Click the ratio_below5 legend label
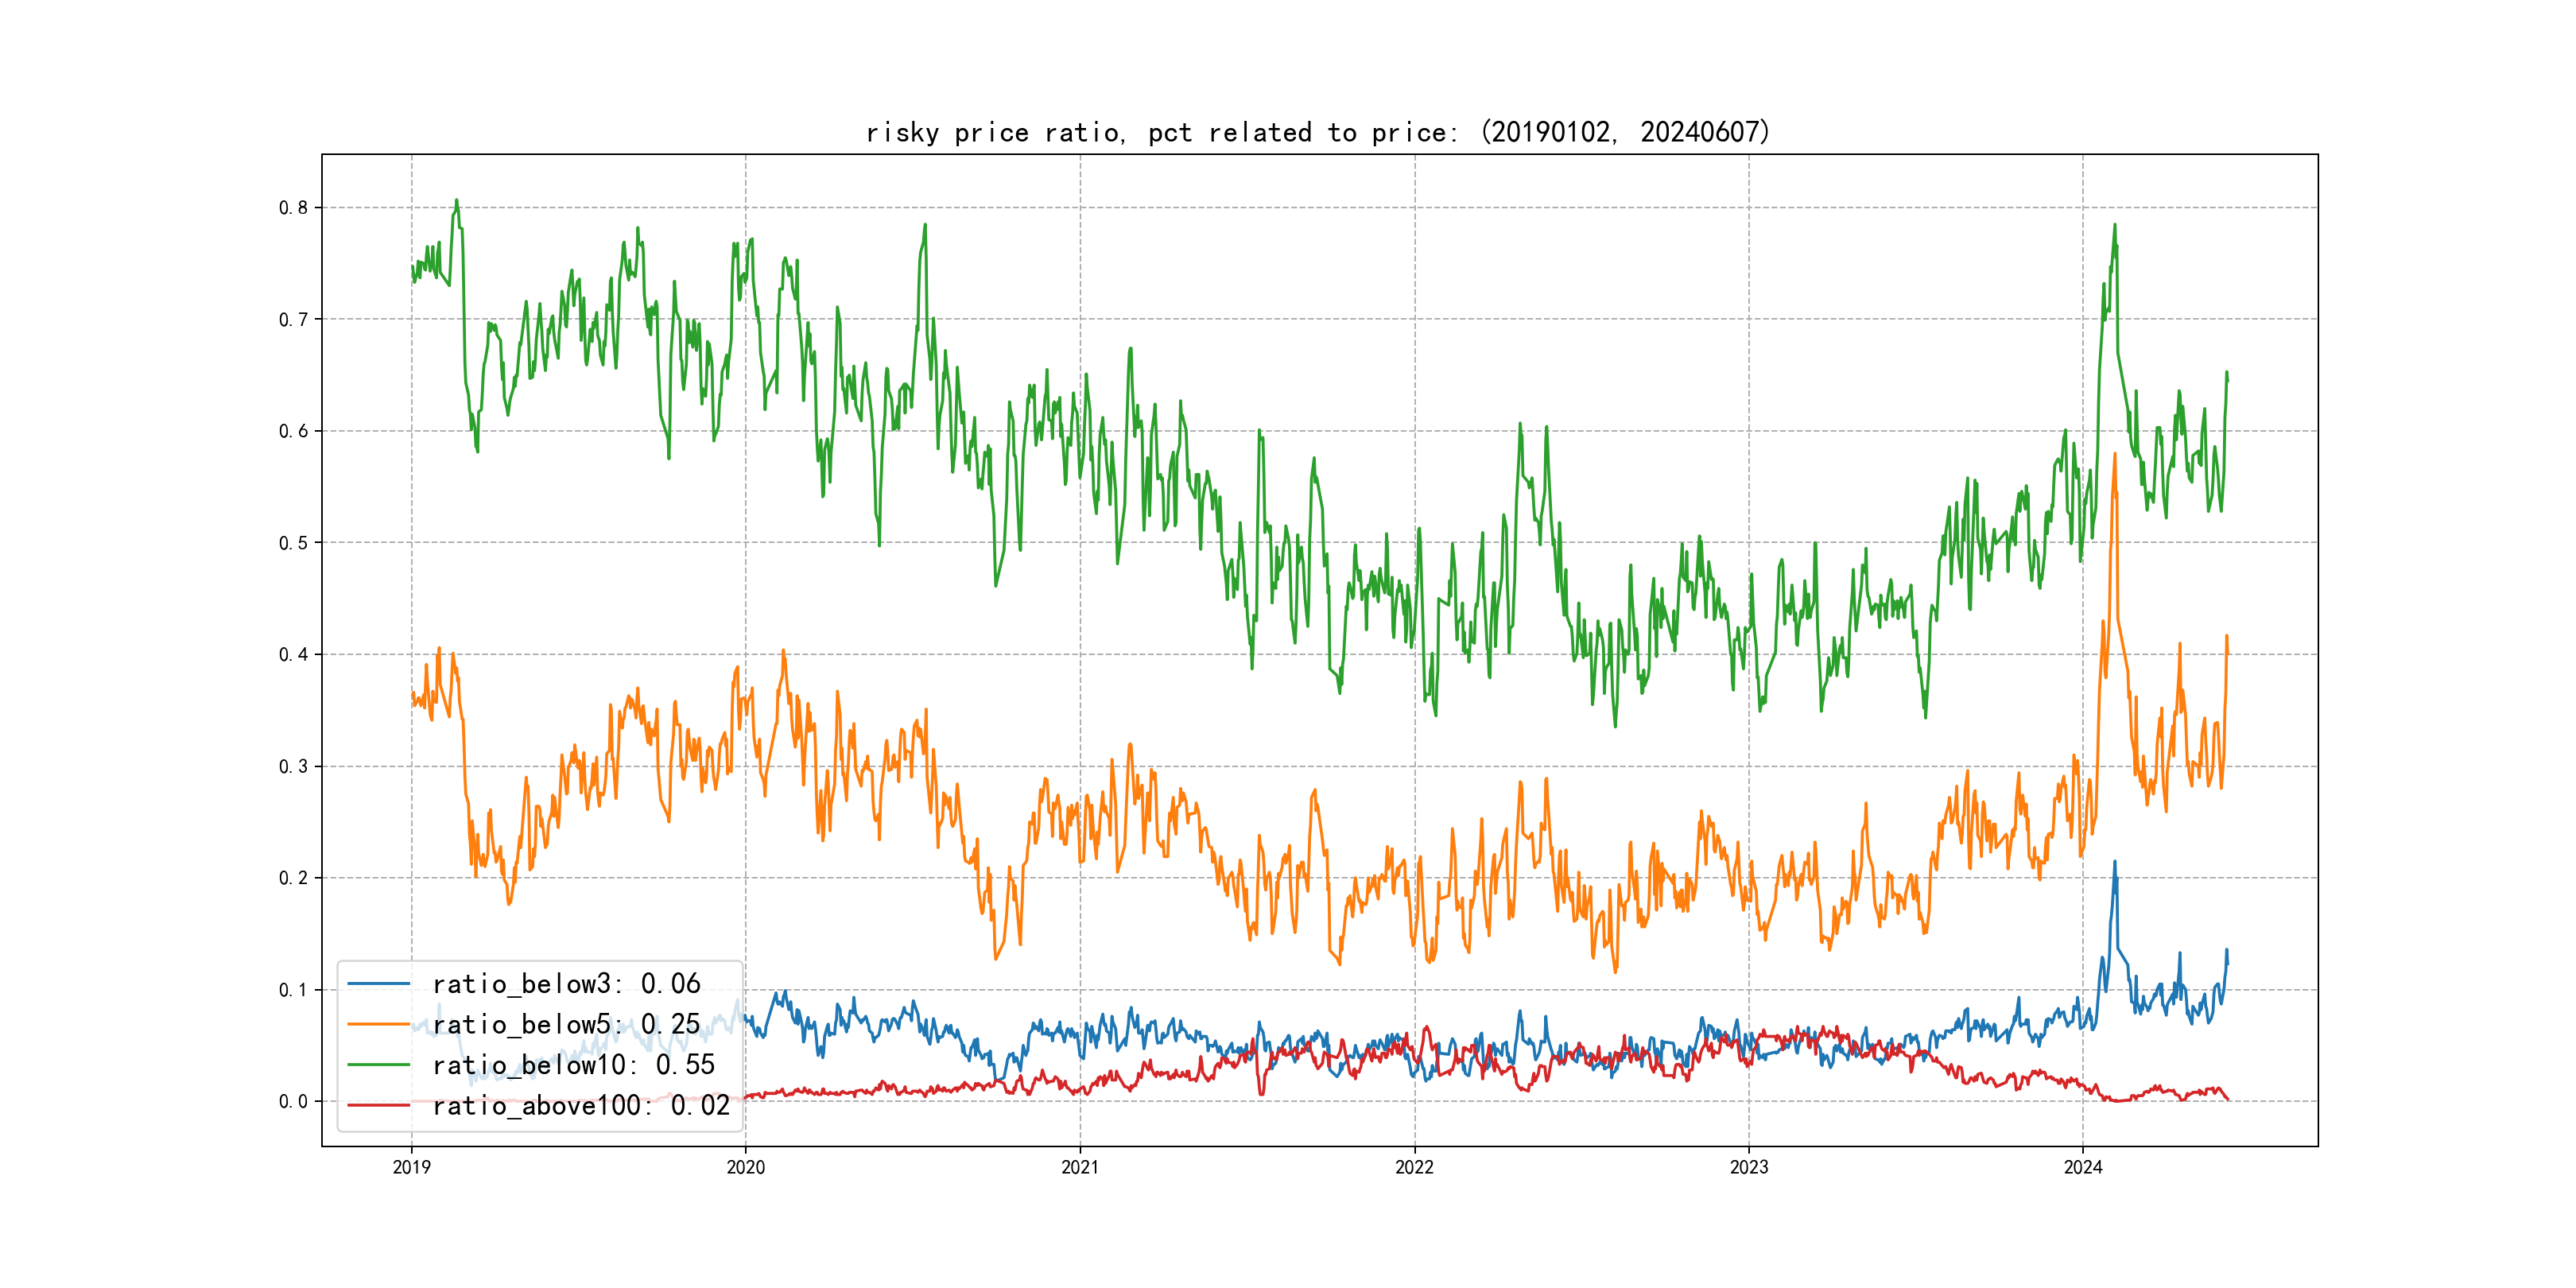The width and height of the screenshot is (2576, 1288). coord(566,1024)
